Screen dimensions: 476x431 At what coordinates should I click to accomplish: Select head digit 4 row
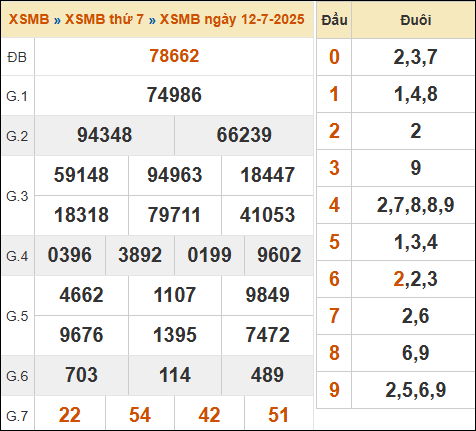coord(396,205)
